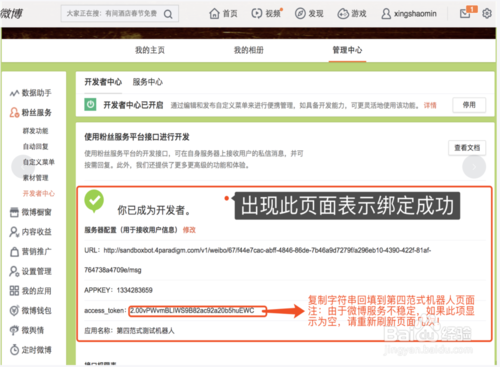This screenshot has height=367, width=500.
Task: Open 粉丝服务 in sidebar
Action: (36, 113)
